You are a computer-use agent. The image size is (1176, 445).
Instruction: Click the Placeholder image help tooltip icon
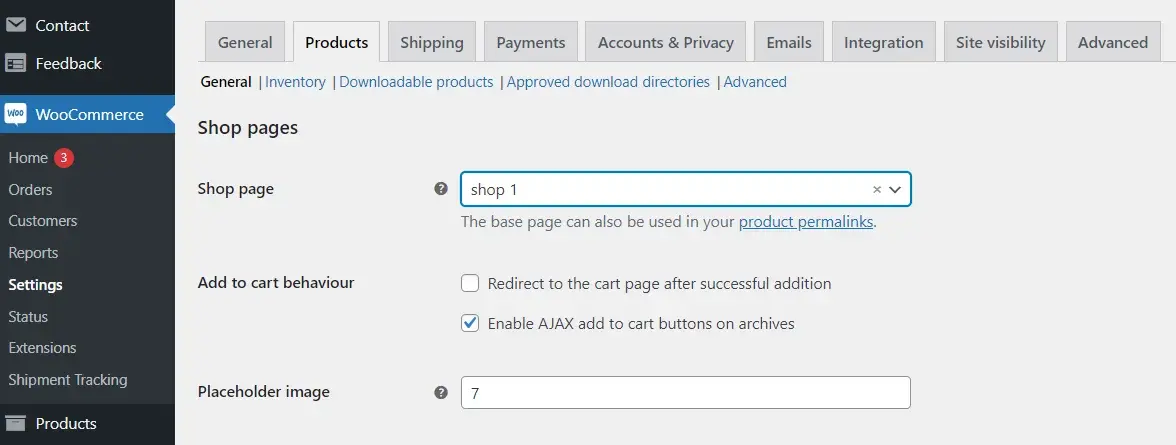coord(440,392)
